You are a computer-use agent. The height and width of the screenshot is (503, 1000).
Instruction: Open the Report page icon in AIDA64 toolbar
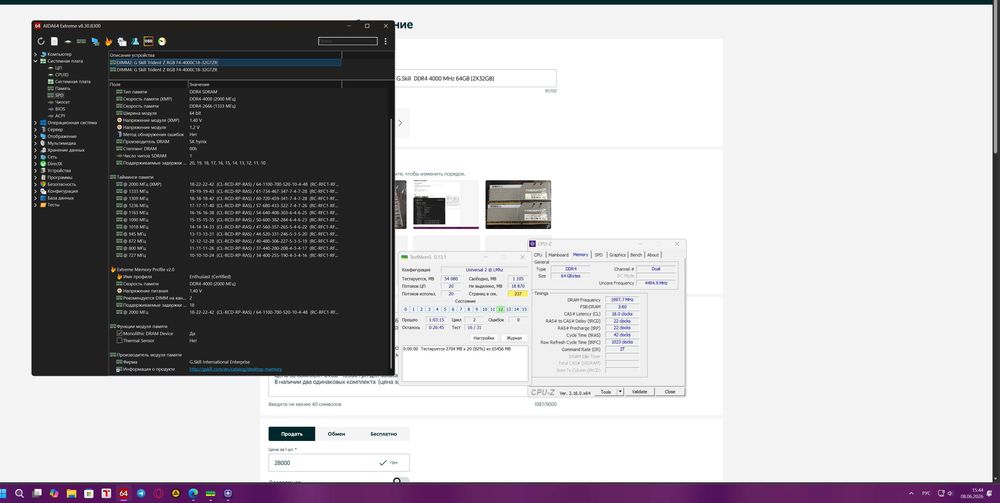pos(54,41)
